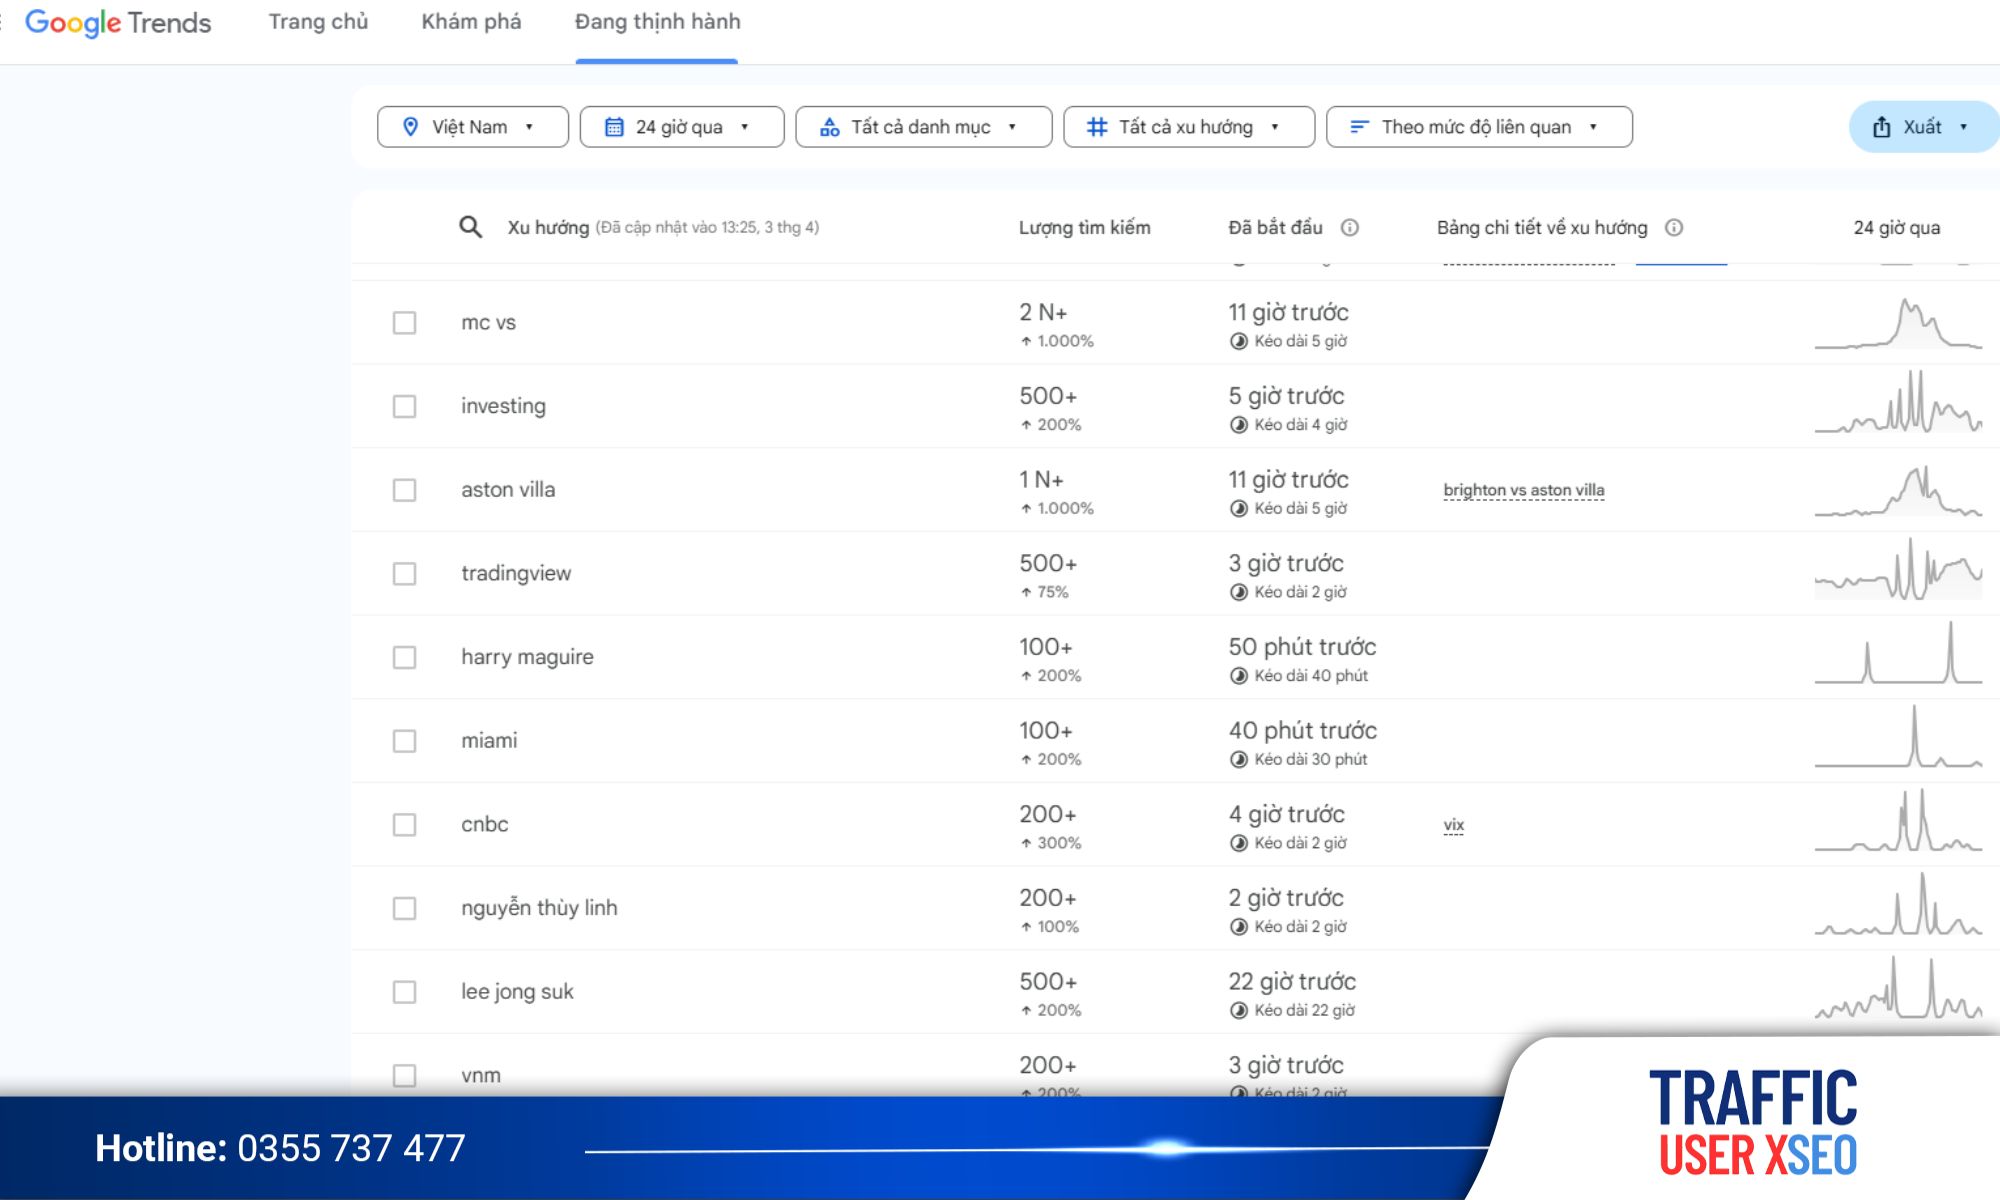The width and height of the screenshot is (2000, 1200).
Task: Select the nguyễn thùy linh checkbox
Action: pyautogui.click(x=404, y=908)
